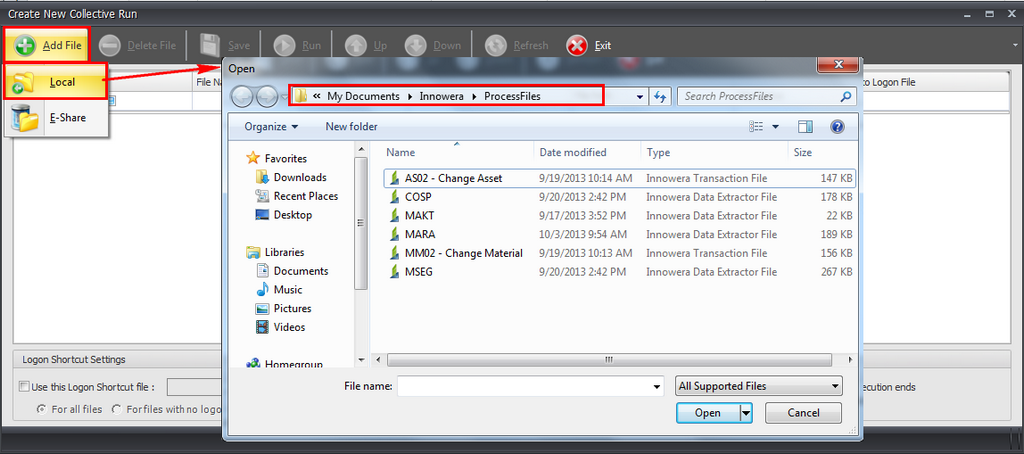Select For files with no logon radio button

tap(117, 409)
